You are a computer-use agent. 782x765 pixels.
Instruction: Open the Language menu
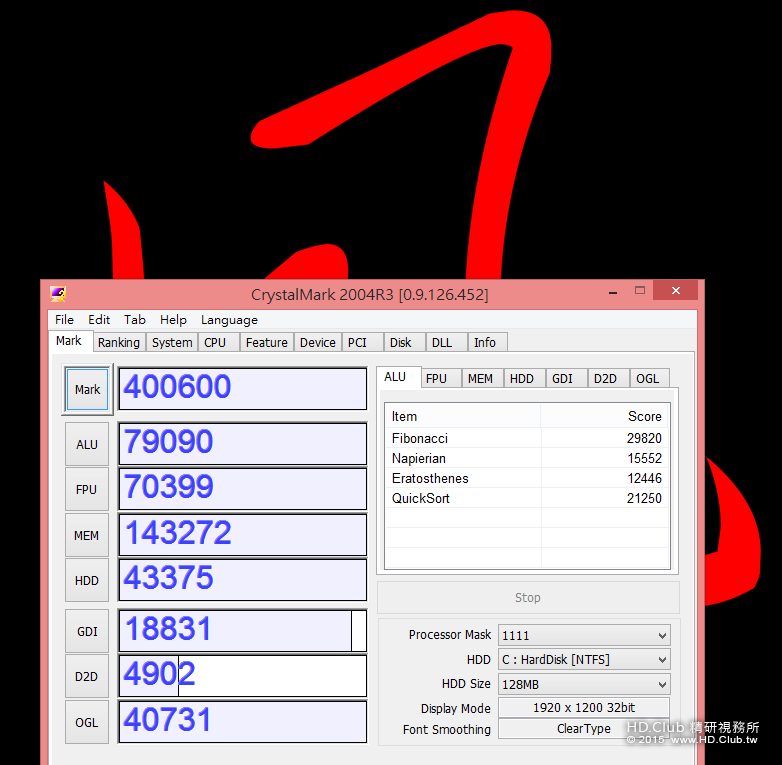click(x=229, y=320)
